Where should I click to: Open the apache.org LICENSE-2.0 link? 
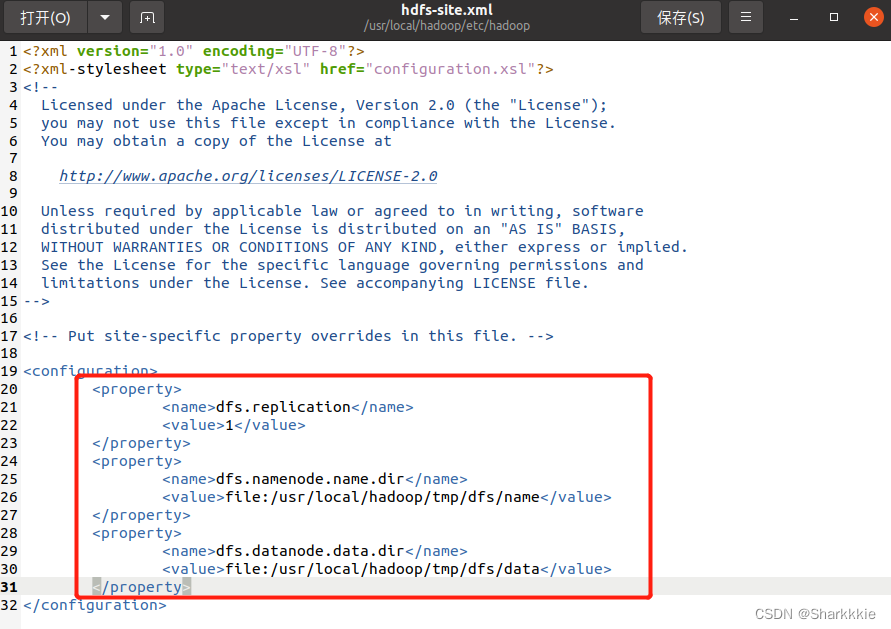(248, 176)
